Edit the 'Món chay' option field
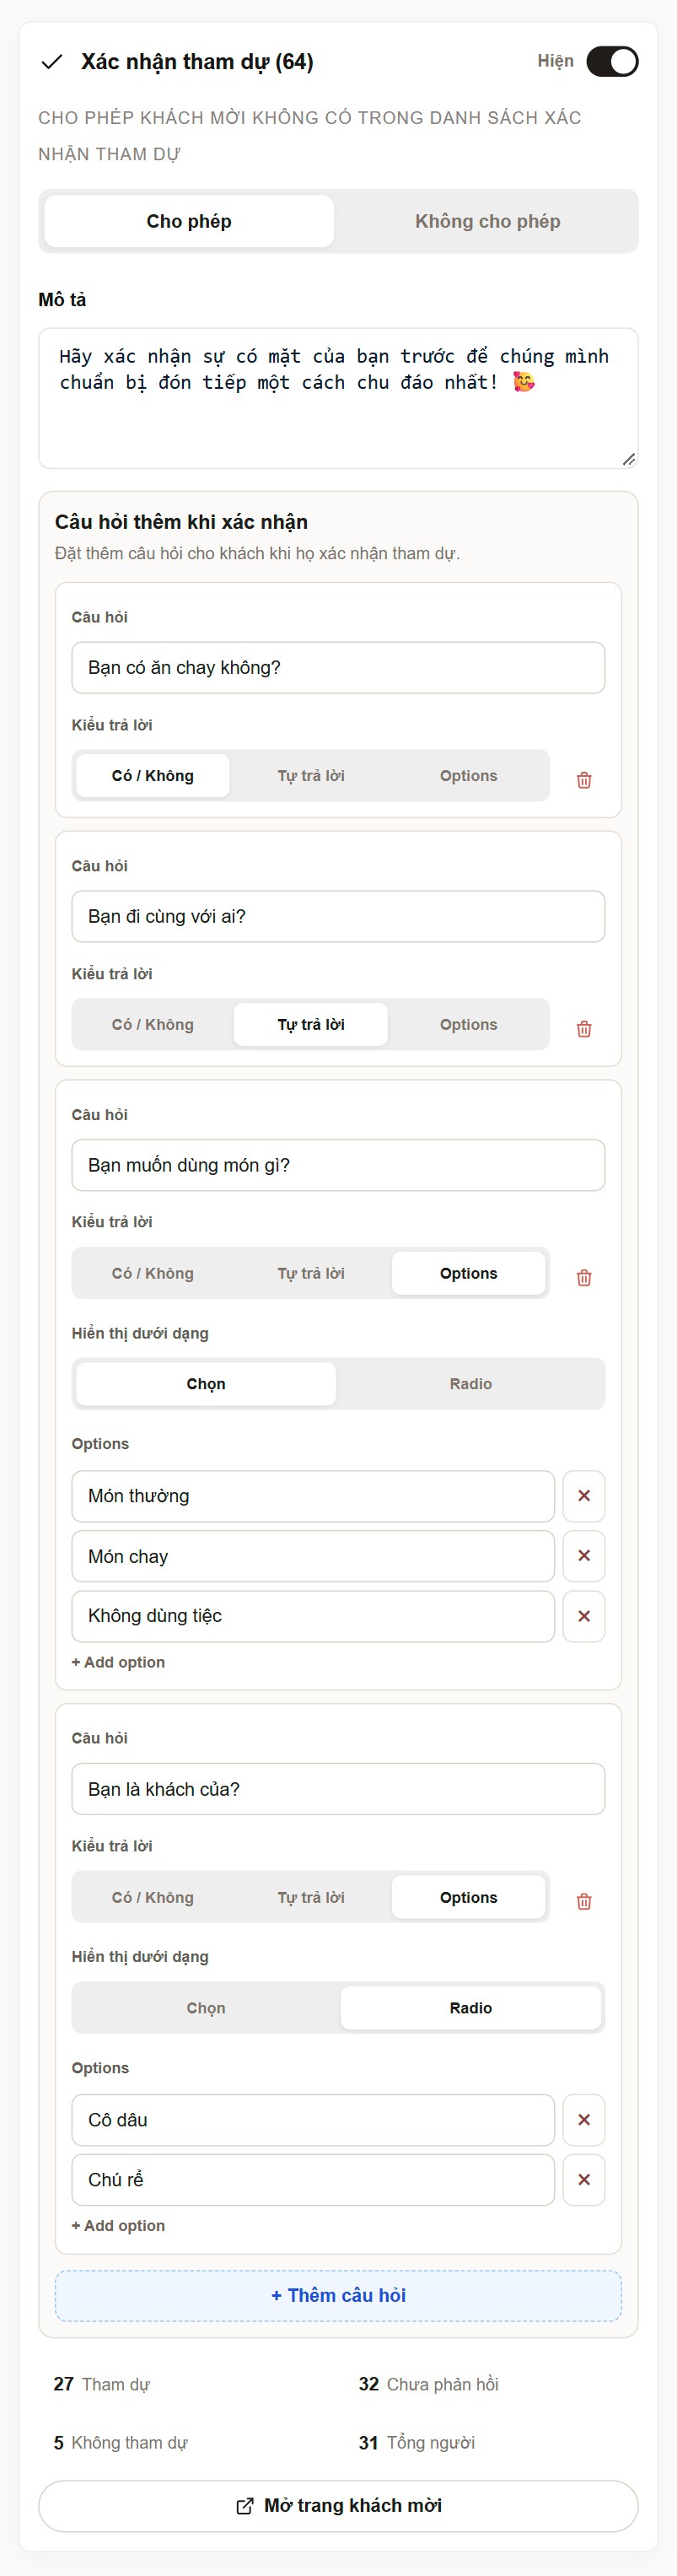Viewport: 677px width, 2576px height. [x=313, y=1556]
